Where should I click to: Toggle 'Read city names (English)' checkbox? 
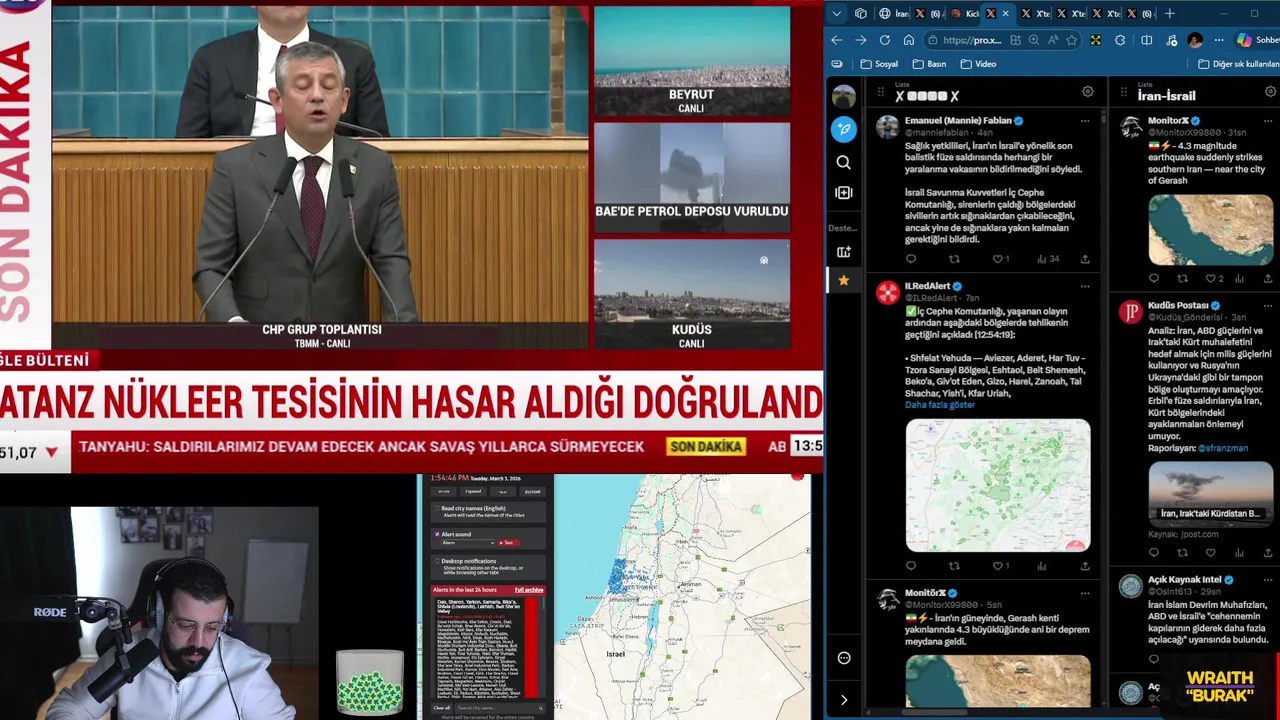436,509
